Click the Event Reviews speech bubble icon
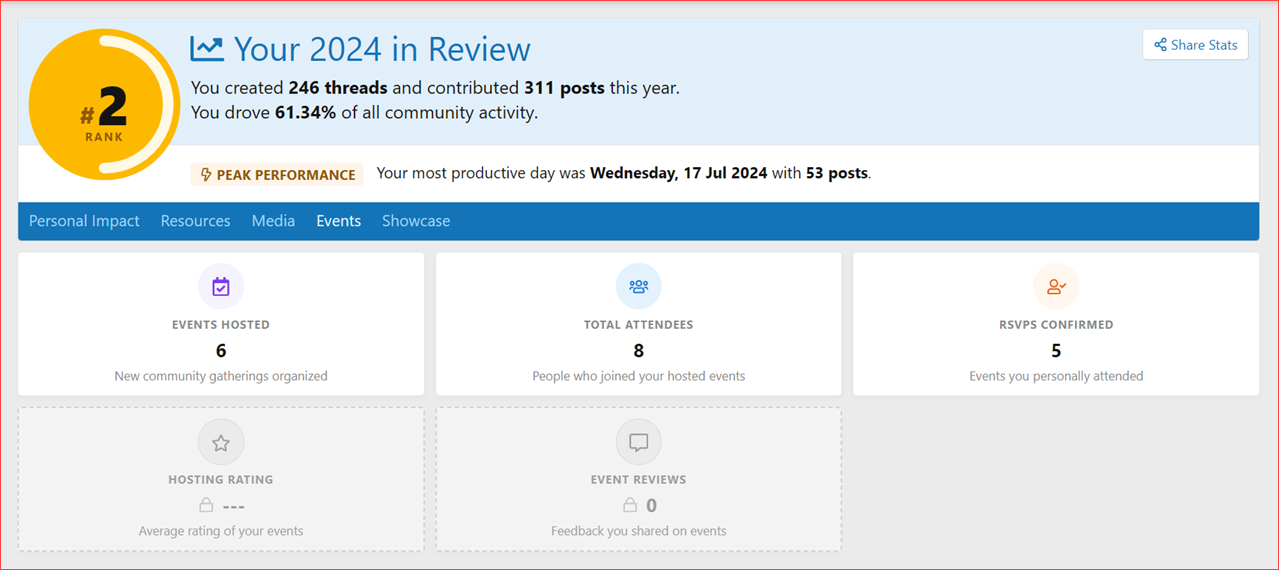This screenshot has width=1279, height=570. point(639,442)
